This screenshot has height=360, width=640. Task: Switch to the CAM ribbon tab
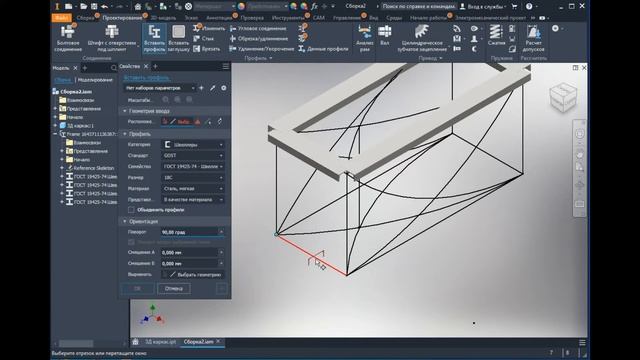coord(319,18)
